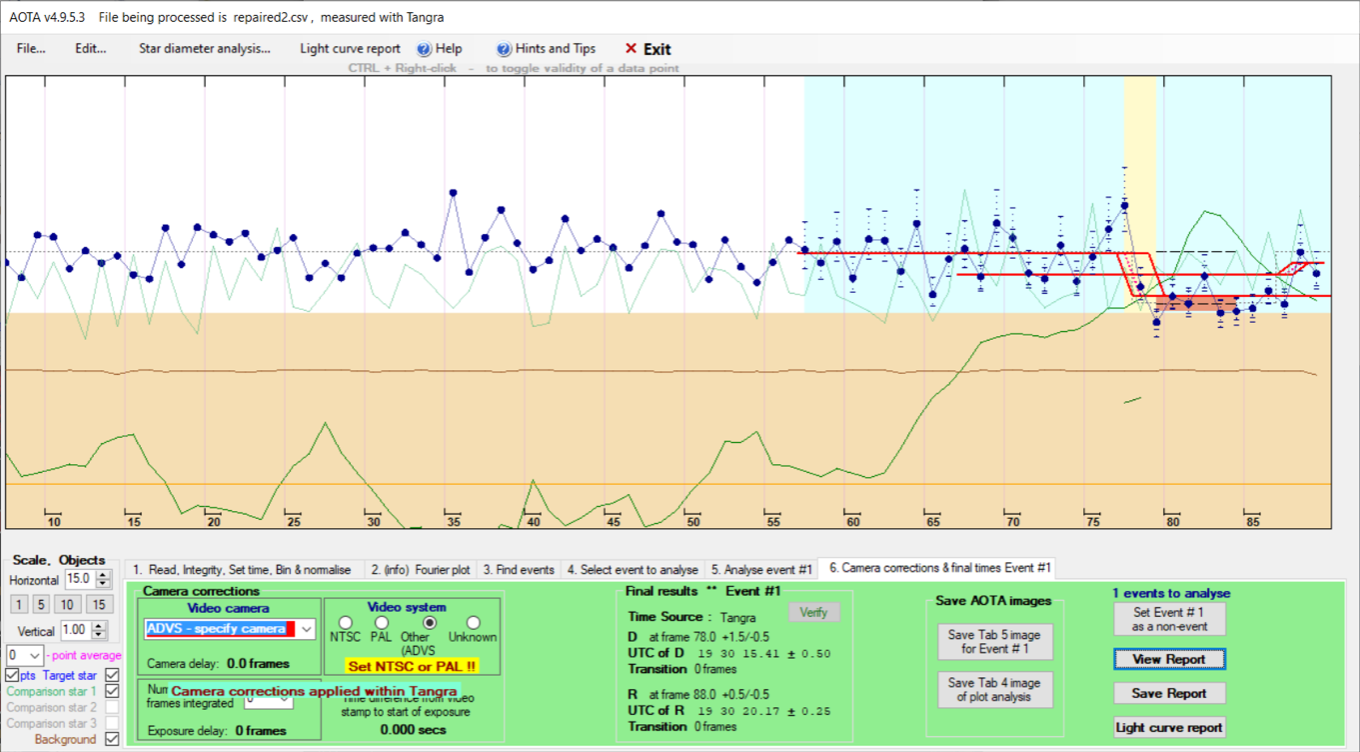Open the Video camera dropdown

pos(307,629)
